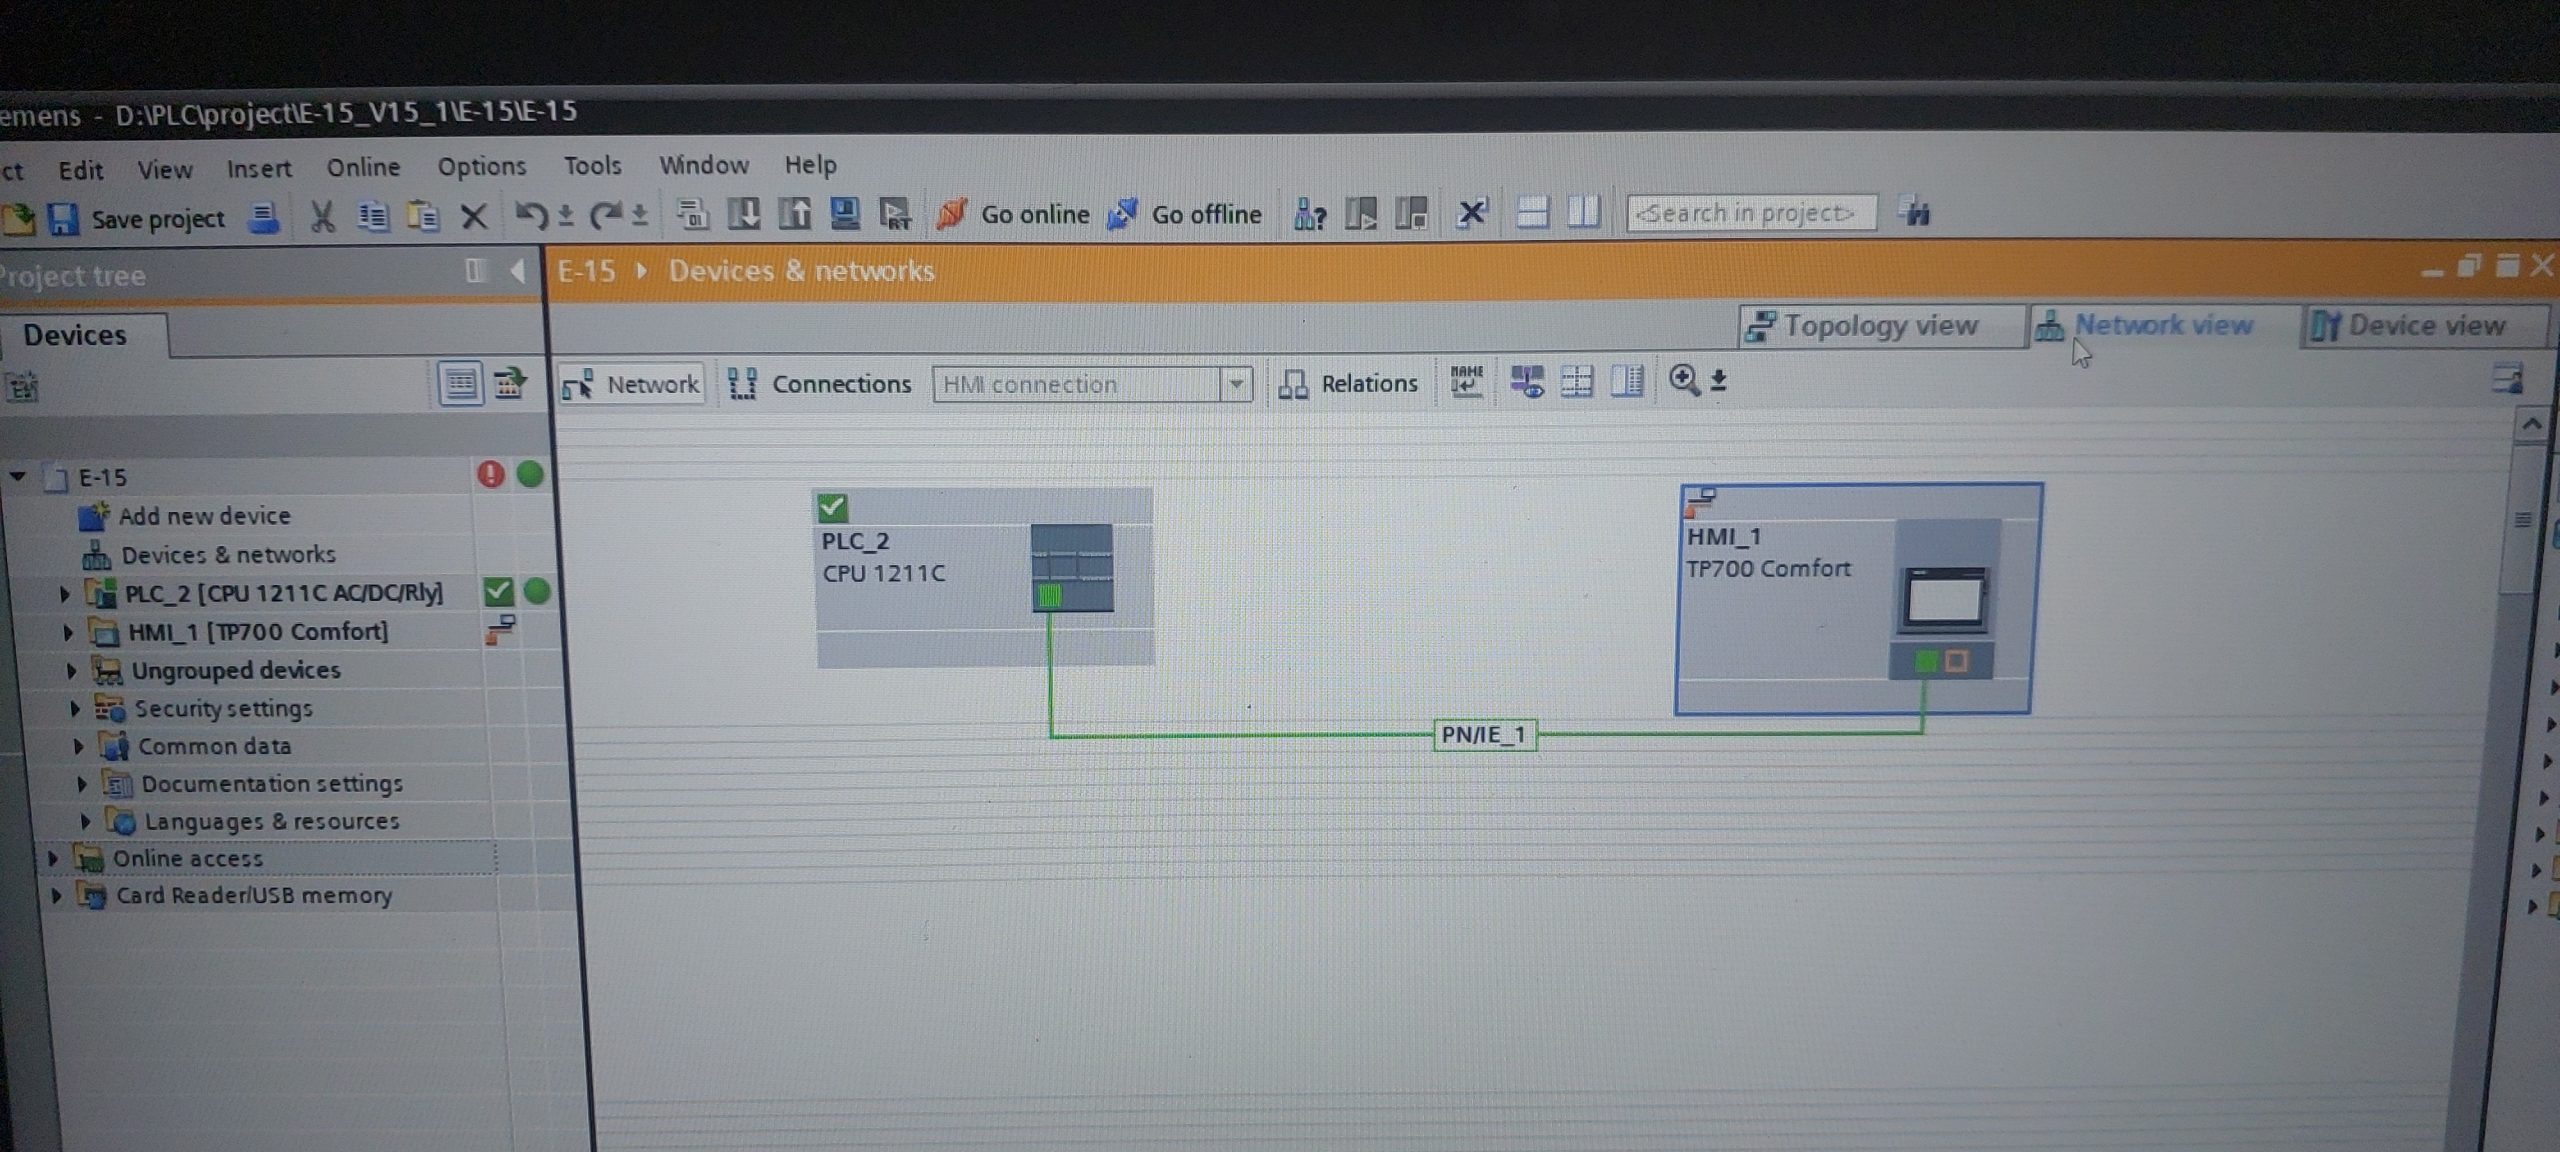Viewport: 2560px width, 1152px height.
Task: Click the highlight-connection icon after Relations
Action: click(1527, 381)
